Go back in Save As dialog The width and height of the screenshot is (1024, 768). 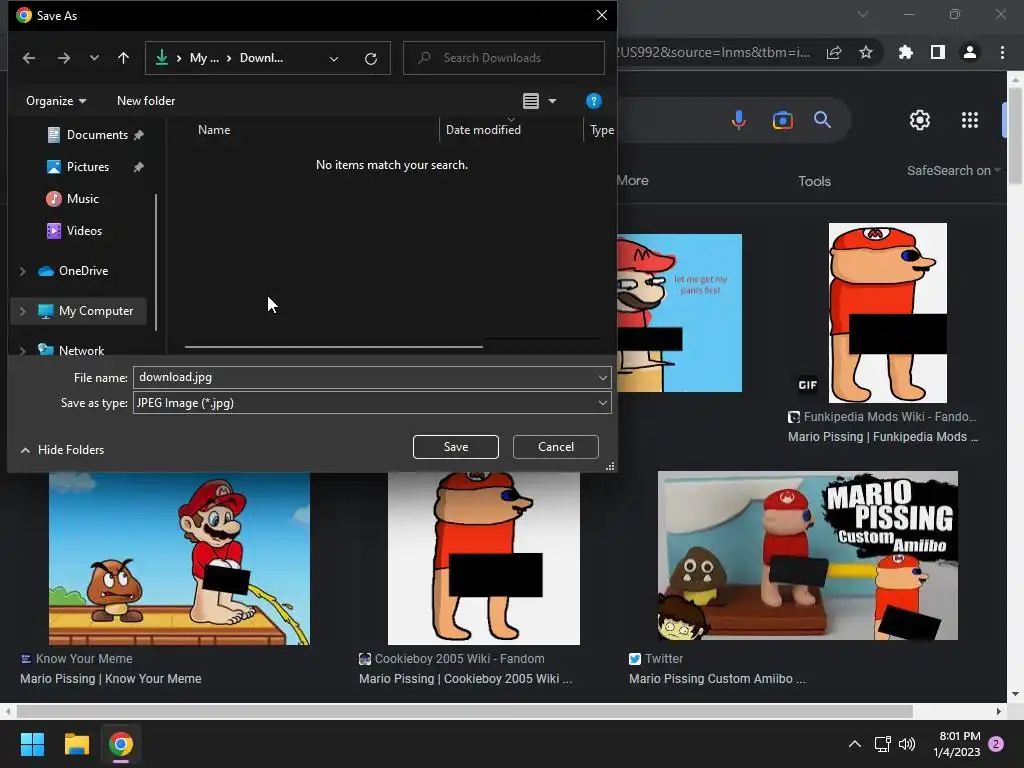tap(29, 58)
